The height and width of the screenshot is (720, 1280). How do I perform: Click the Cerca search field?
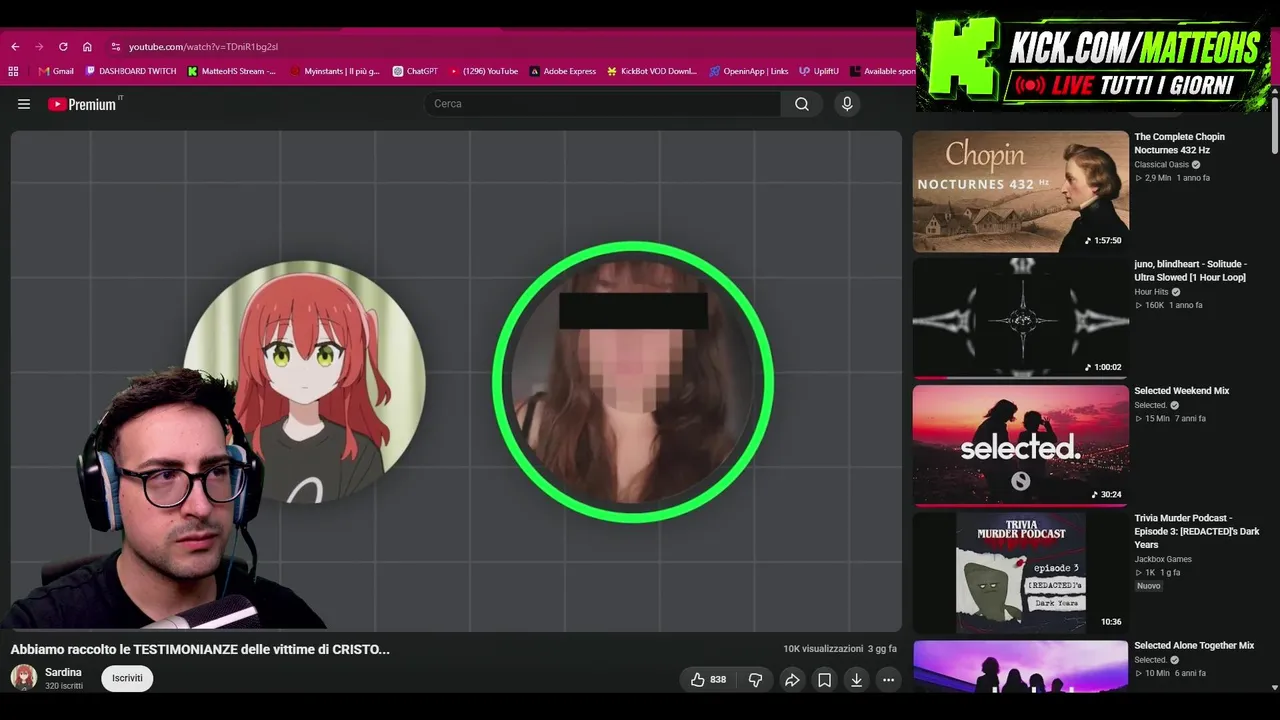(602, 104)
